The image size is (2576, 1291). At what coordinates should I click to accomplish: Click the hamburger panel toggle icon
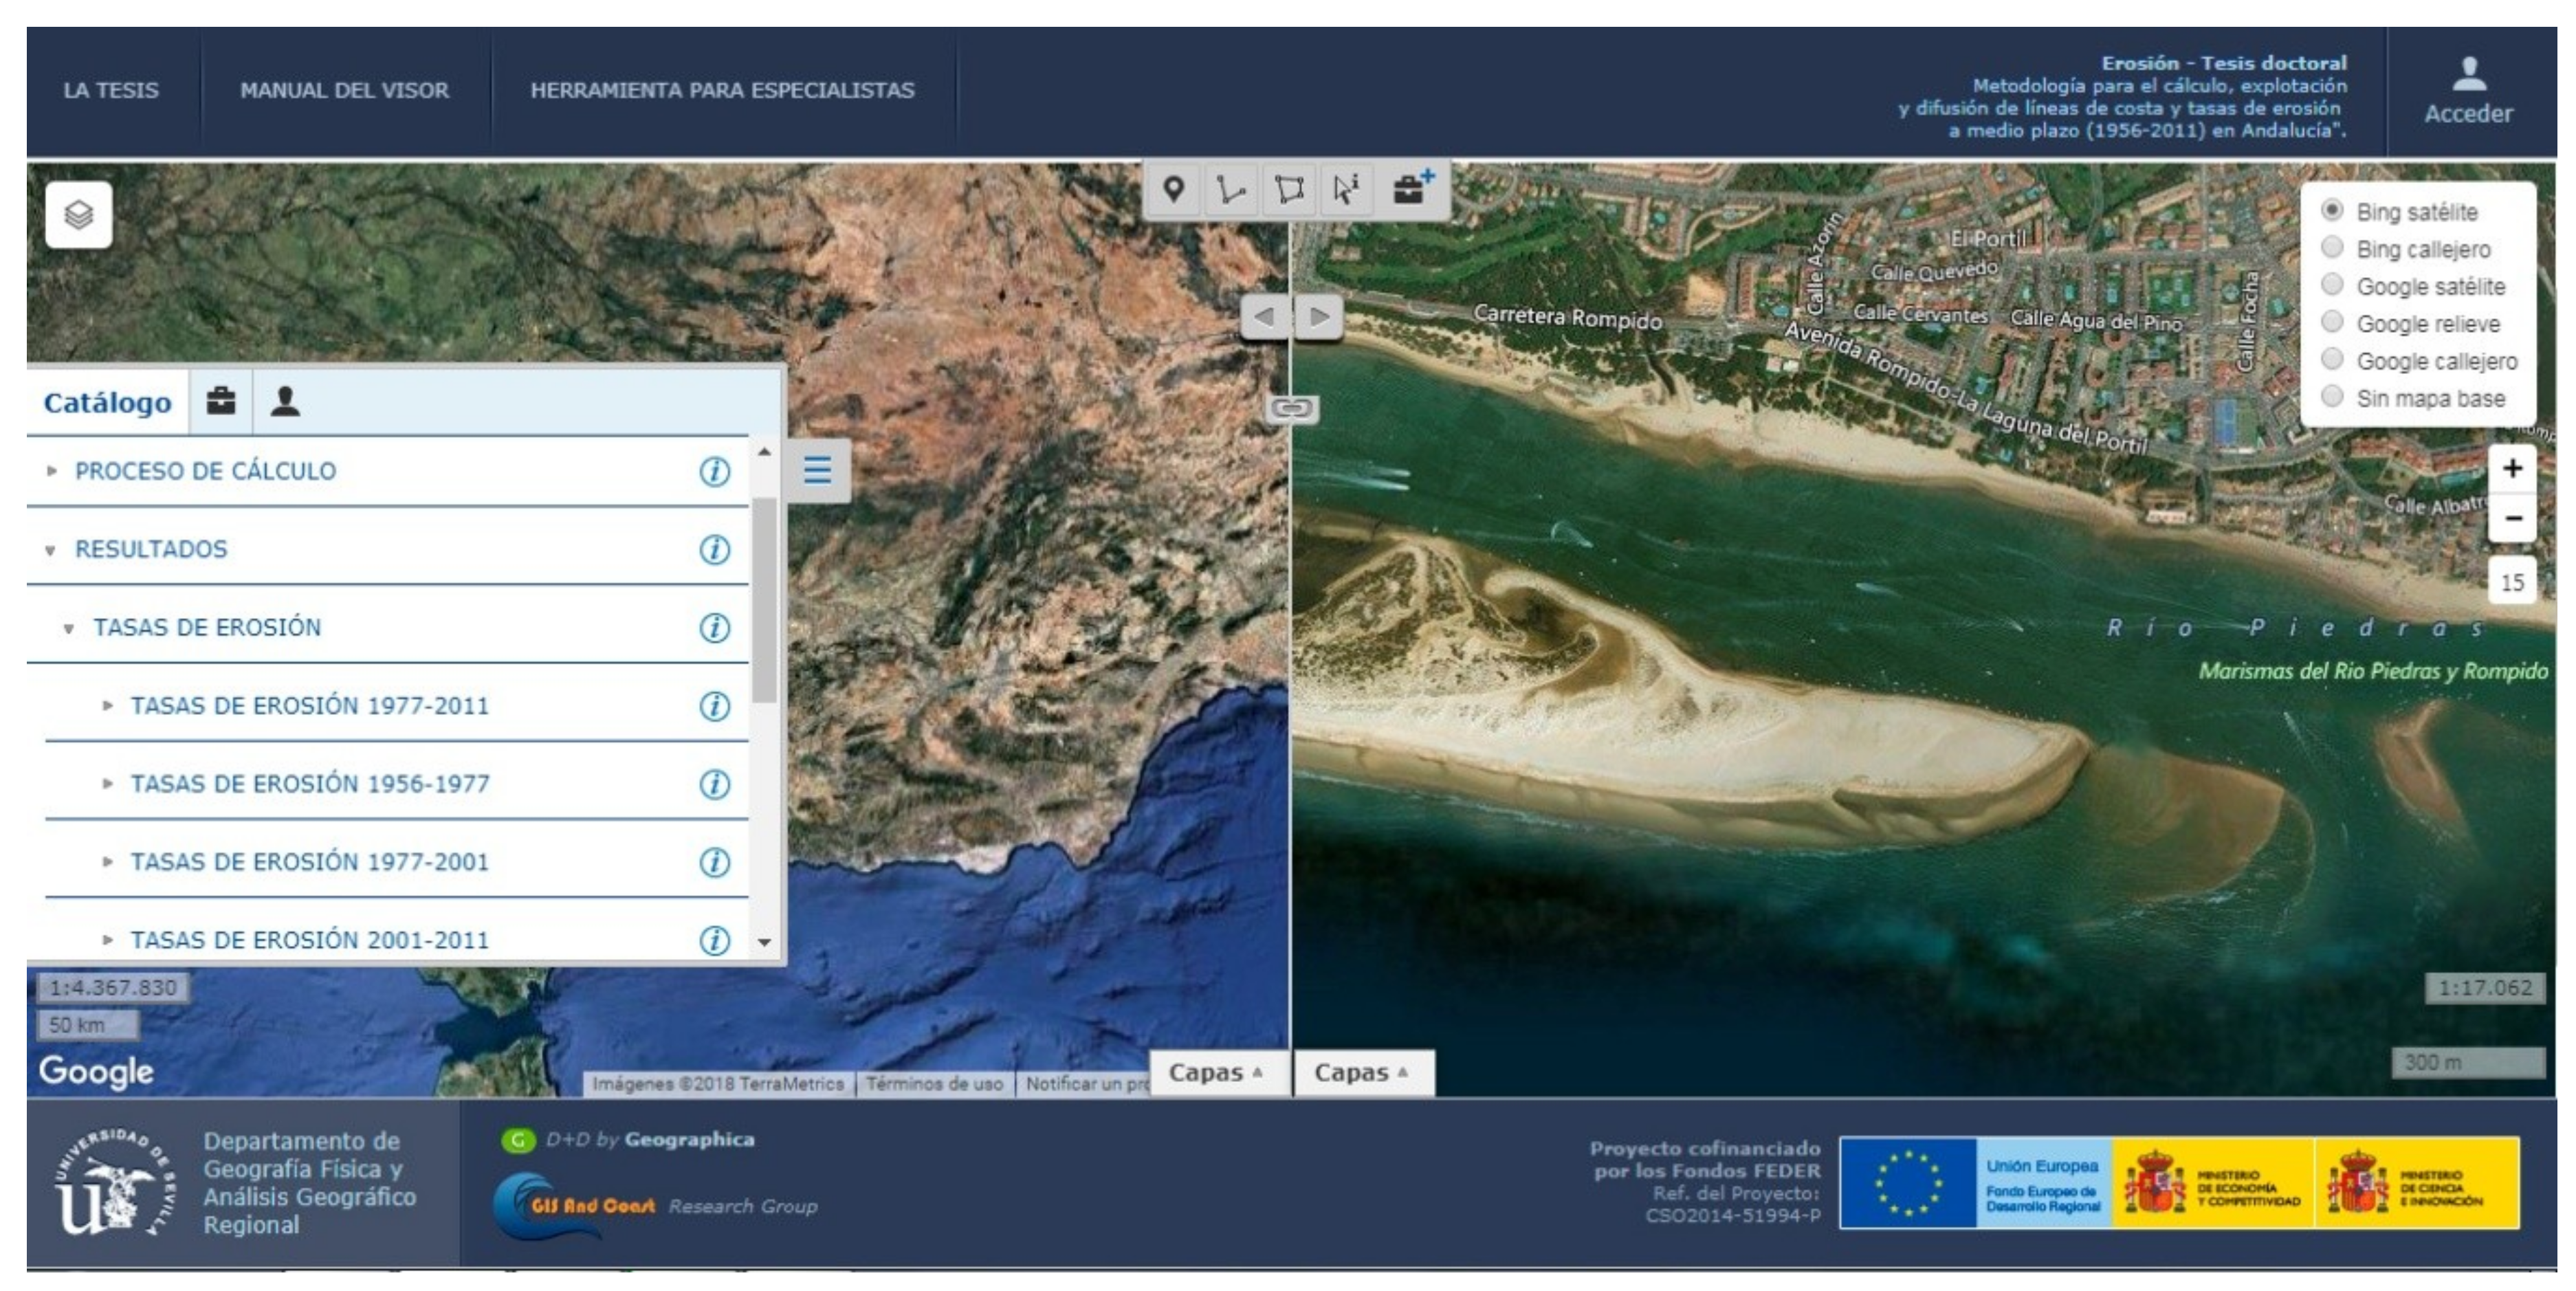point(817,470)
